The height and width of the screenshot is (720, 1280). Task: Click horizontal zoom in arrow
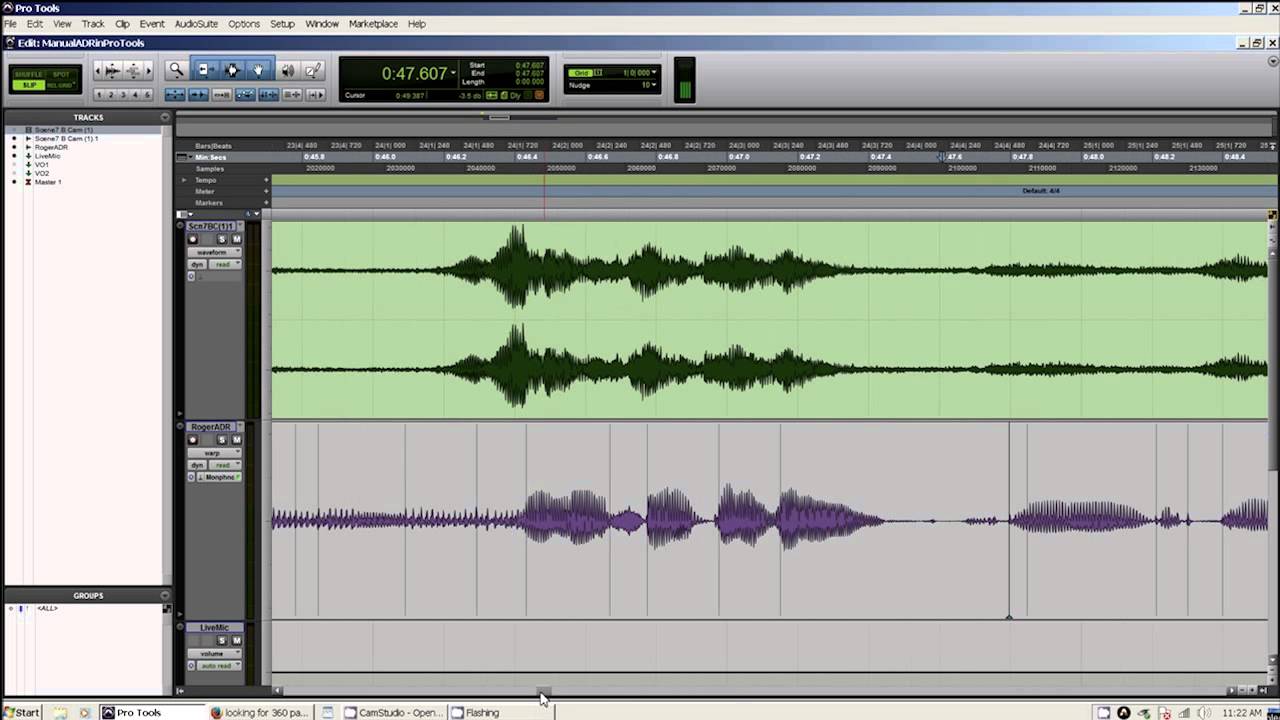pyautogui.click(x=148, y=70)
